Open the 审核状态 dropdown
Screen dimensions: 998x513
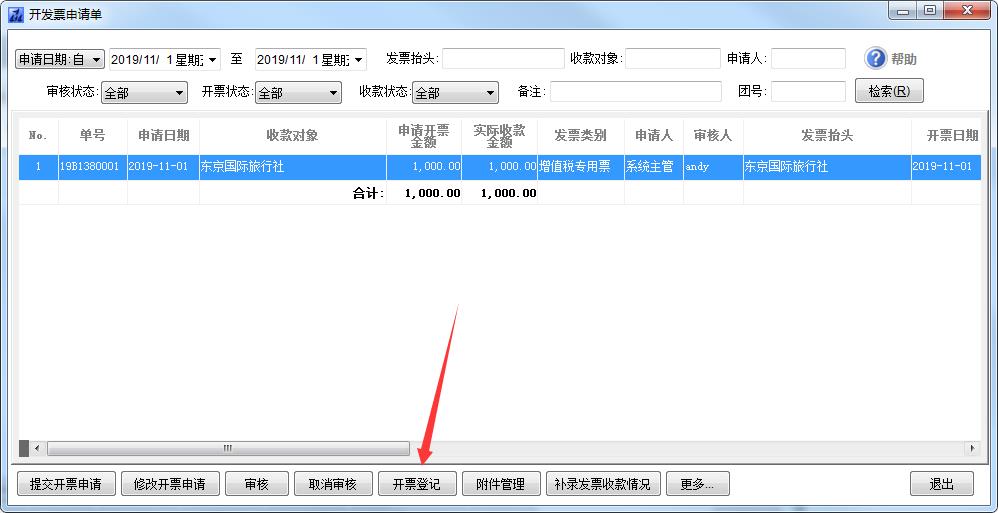pyautogui.click(x=180, y=93)
